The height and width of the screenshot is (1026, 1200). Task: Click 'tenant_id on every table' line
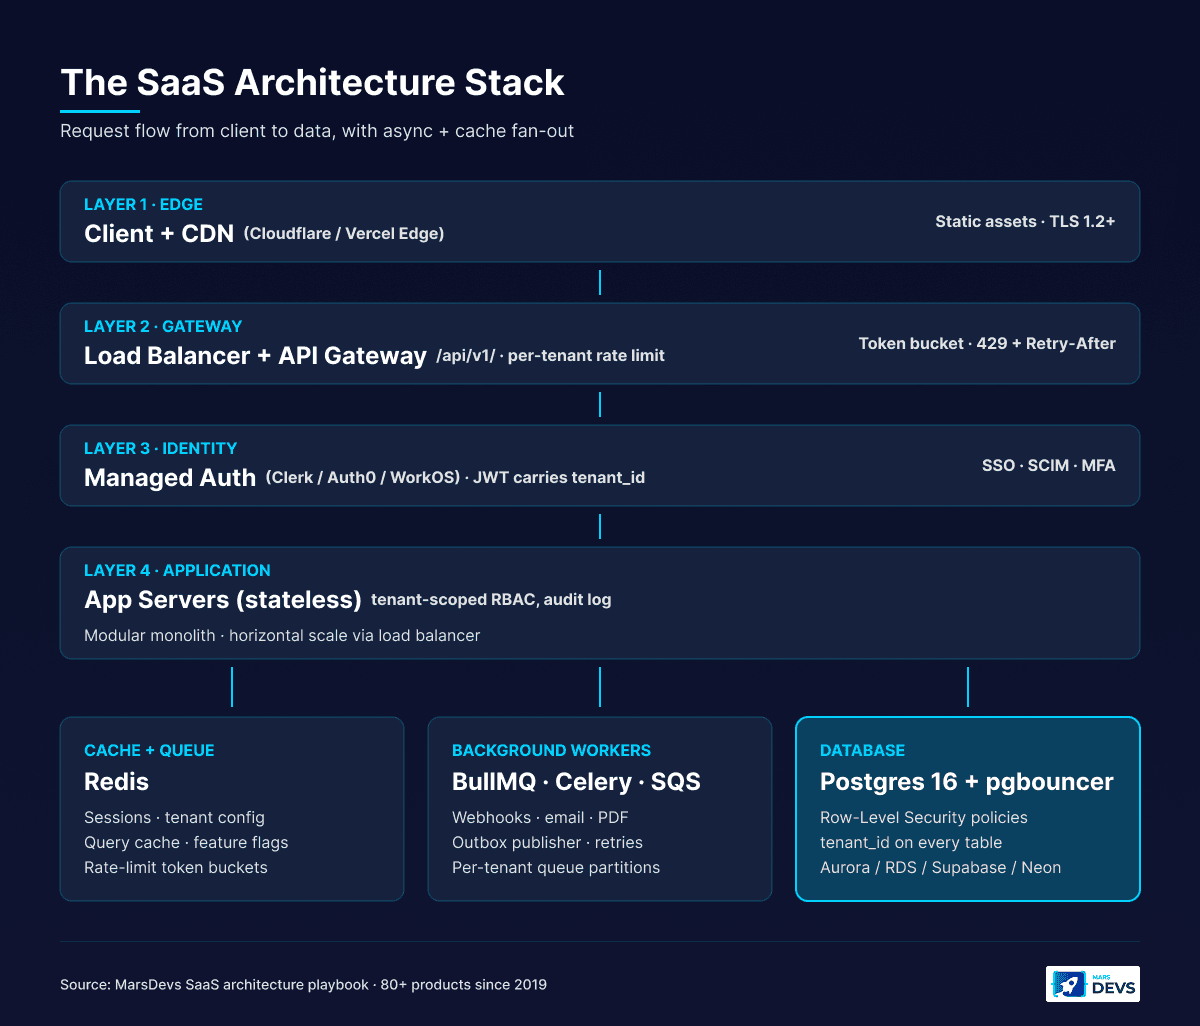click(x=911, y=842)
